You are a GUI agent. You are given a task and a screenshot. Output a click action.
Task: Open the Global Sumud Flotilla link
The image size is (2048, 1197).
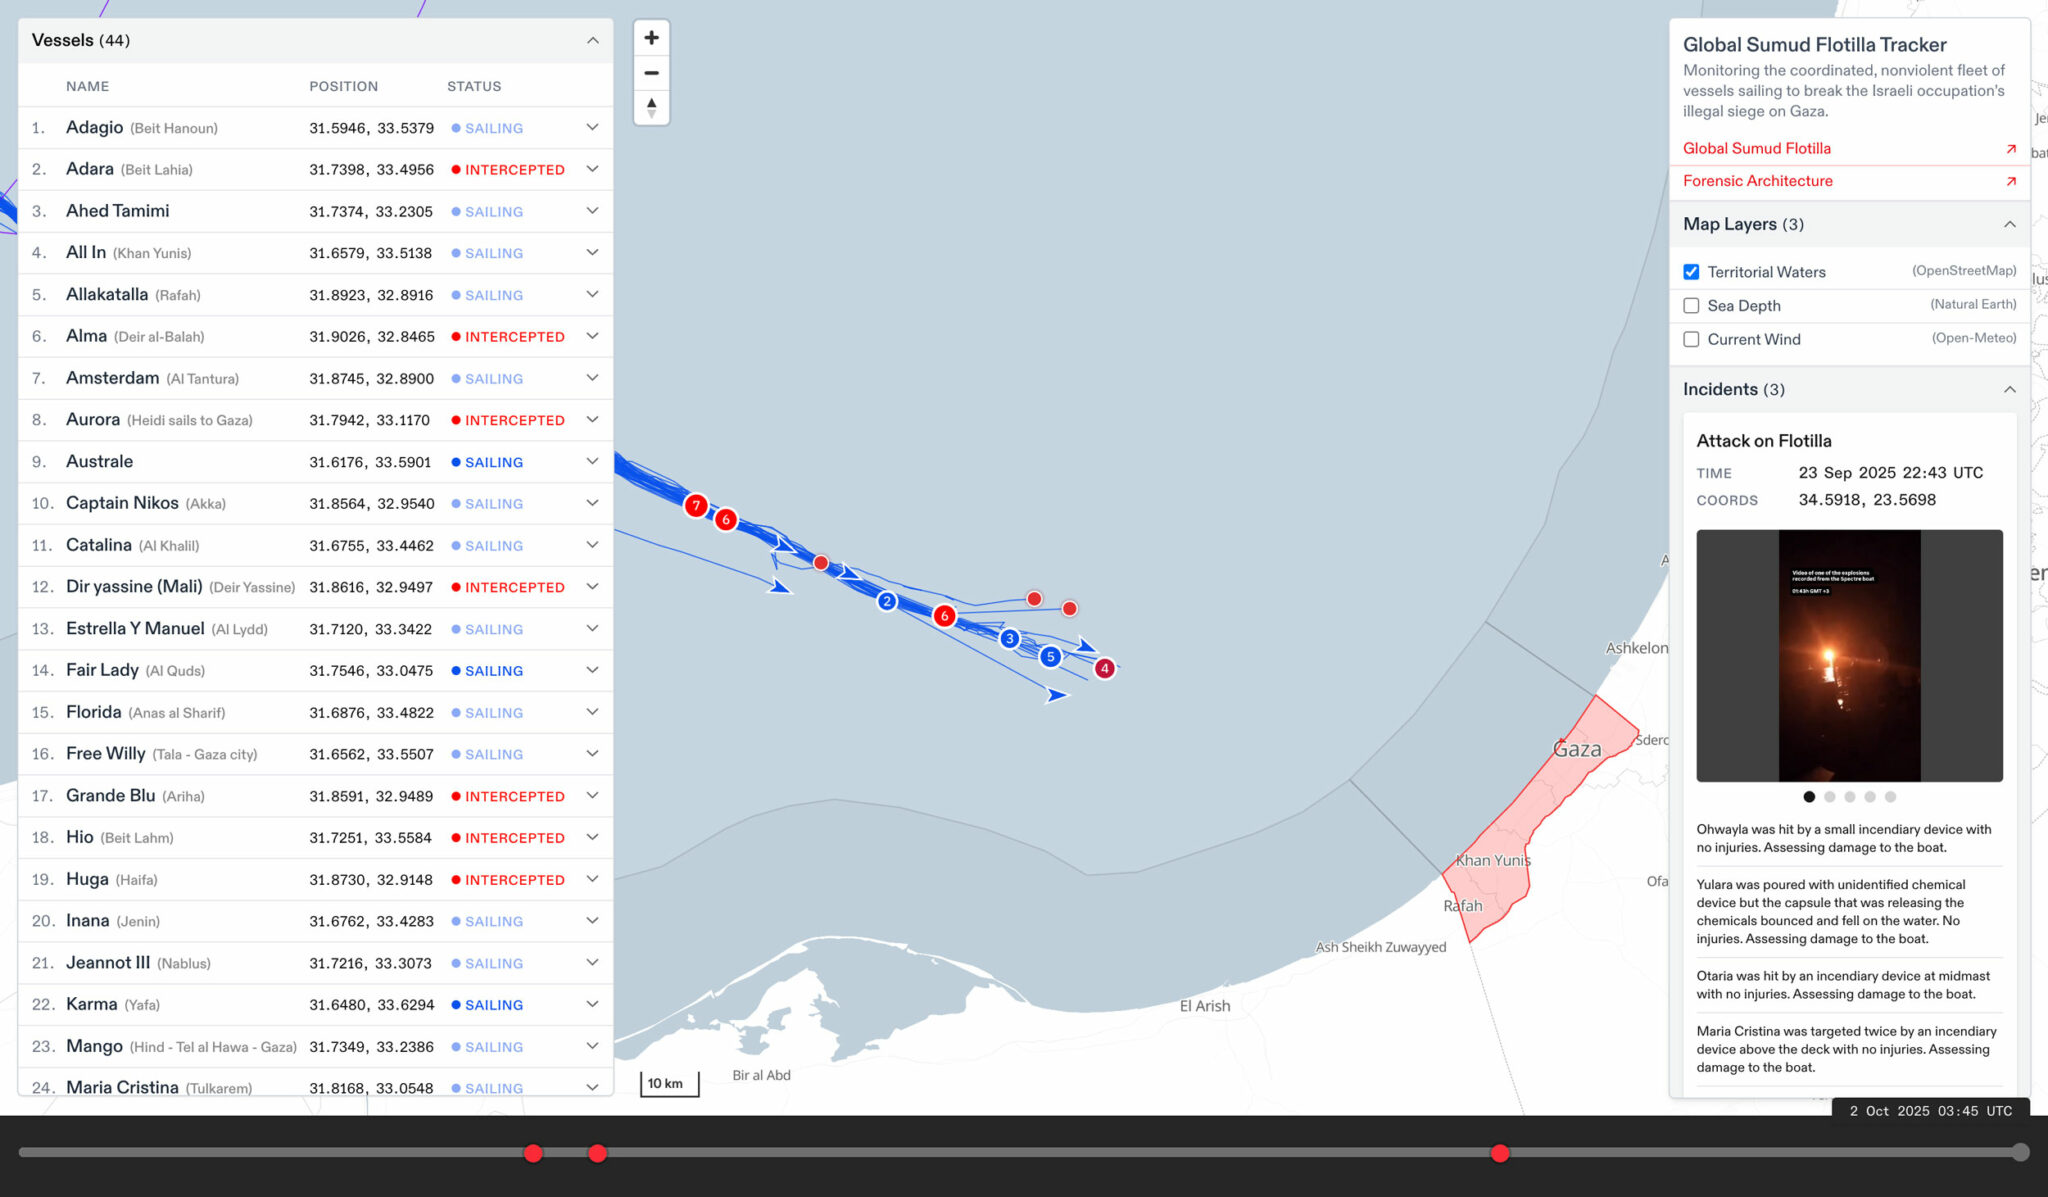coord(1757,148)
